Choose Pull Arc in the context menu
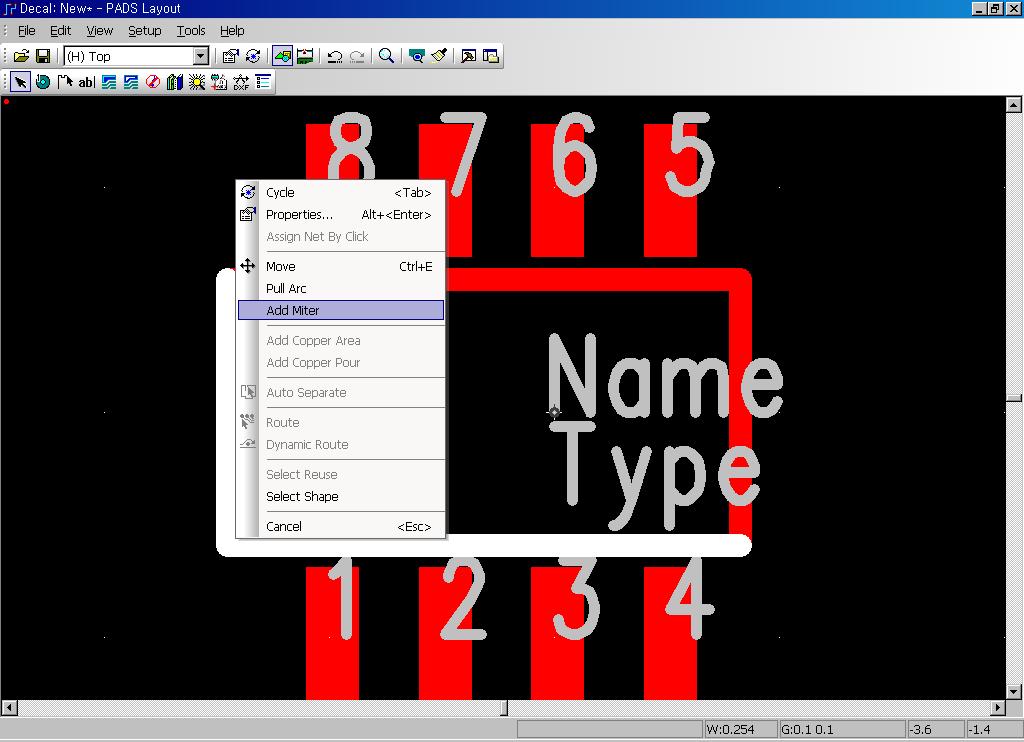 341,288
